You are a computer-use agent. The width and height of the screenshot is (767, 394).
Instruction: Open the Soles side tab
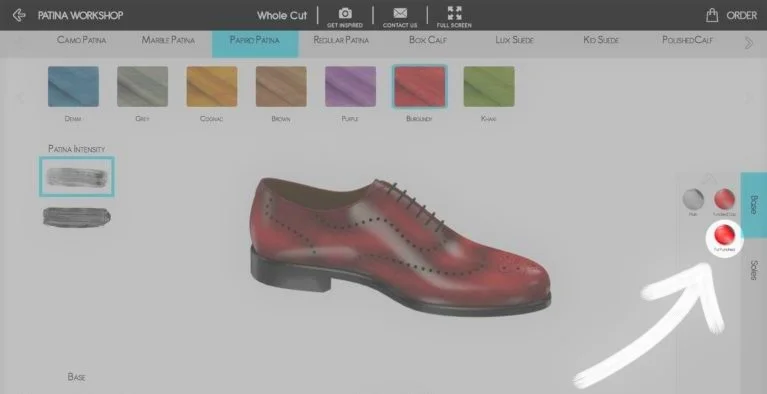tap(754, 270)
